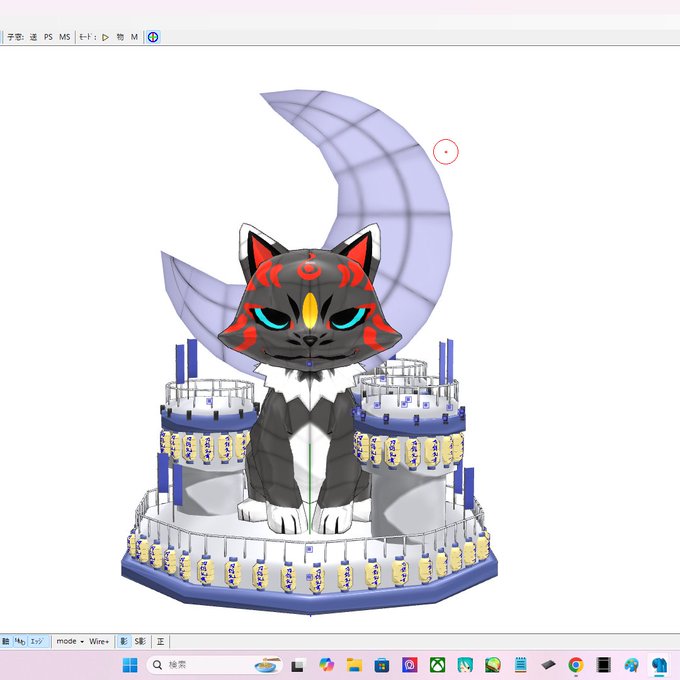Open the dark tablet icon in taskbar
Screen dimensions: 680x680
[548, 665]
